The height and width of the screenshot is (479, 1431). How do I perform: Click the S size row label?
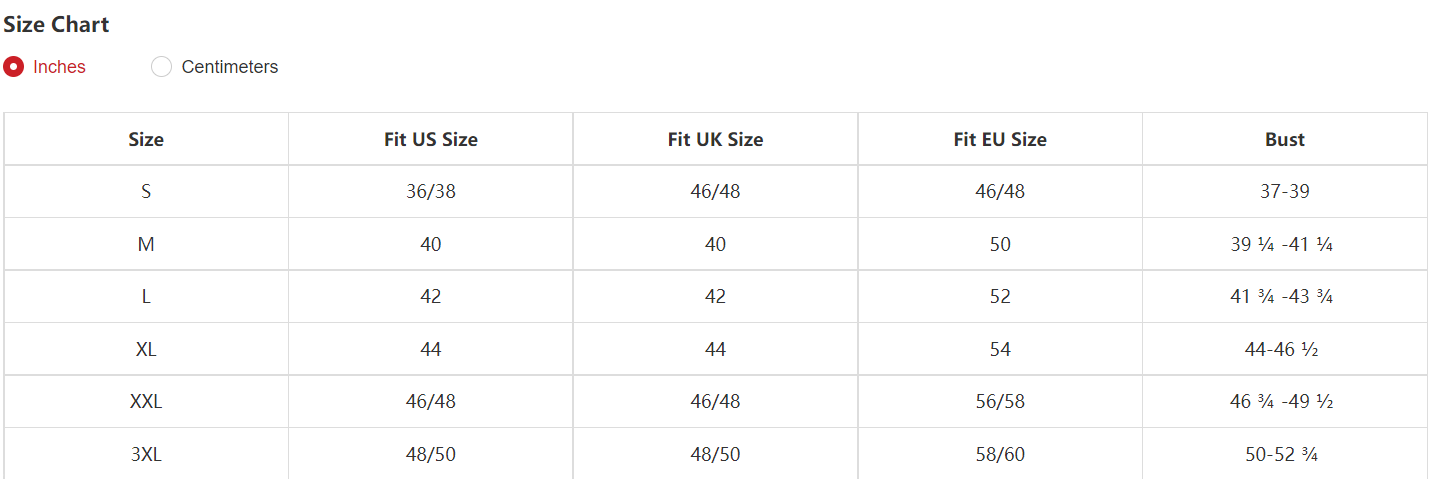[x=146, y=191]
